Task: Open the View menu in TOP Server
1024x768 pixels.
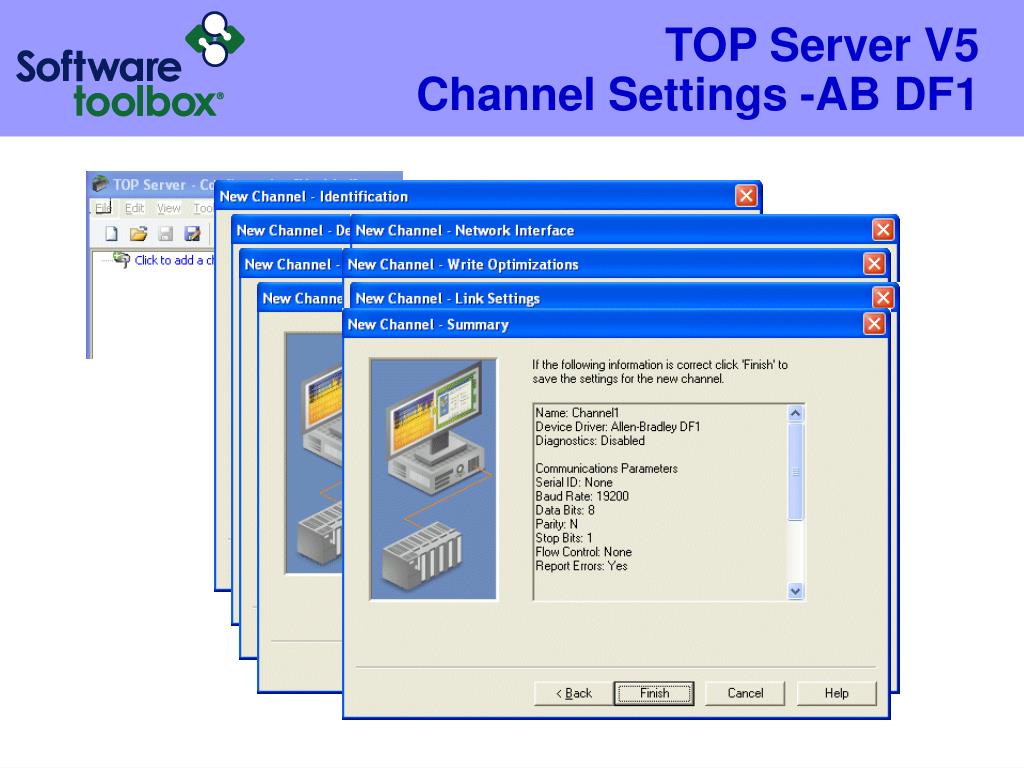Action: click(168, 208)
